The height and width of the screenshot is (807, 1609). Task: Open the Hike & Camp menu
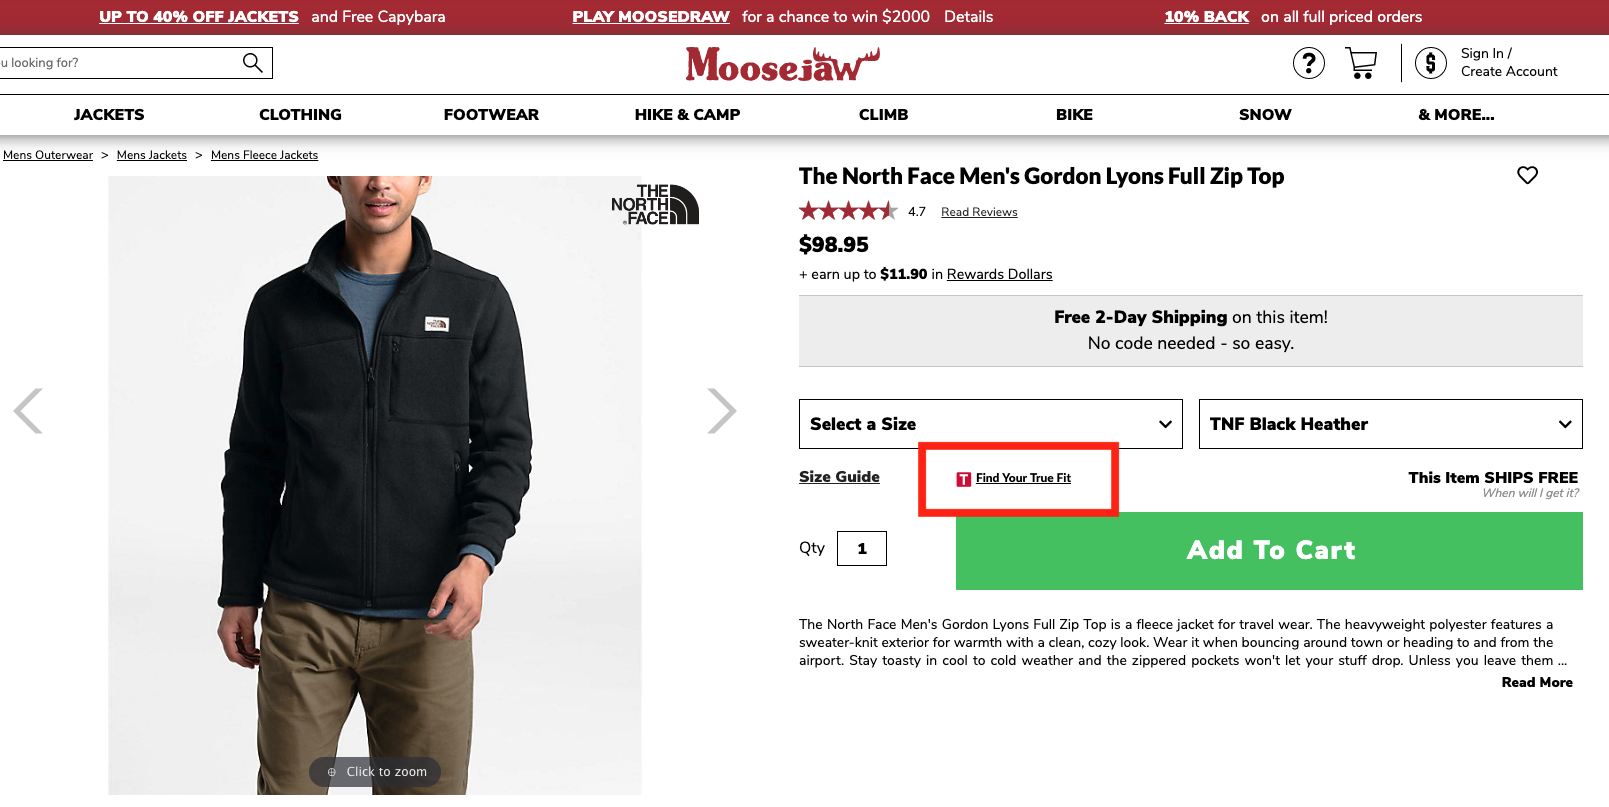pos(687,115)
